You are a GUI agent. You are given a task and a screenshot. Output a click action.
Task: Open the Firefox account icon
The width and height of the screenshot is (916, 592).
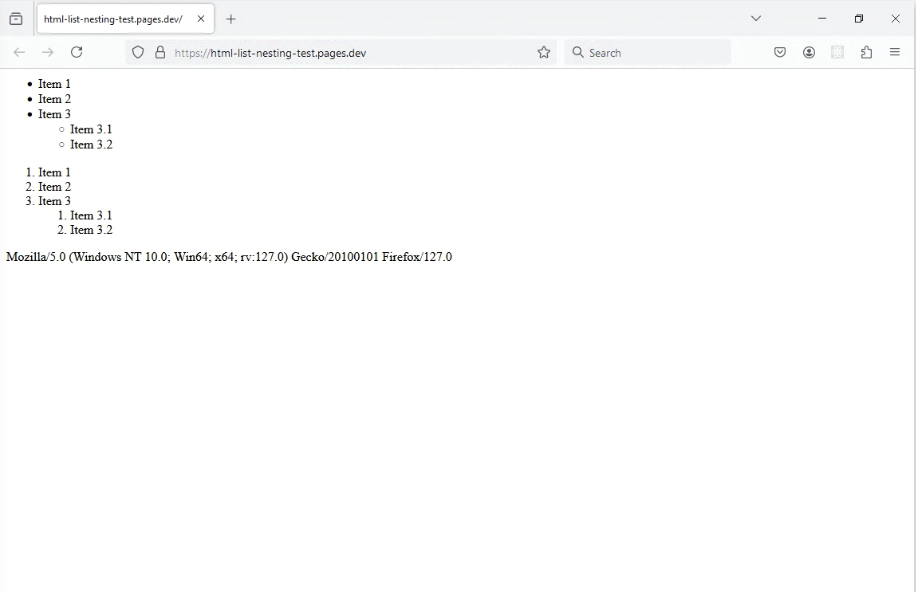pos(809,52)
